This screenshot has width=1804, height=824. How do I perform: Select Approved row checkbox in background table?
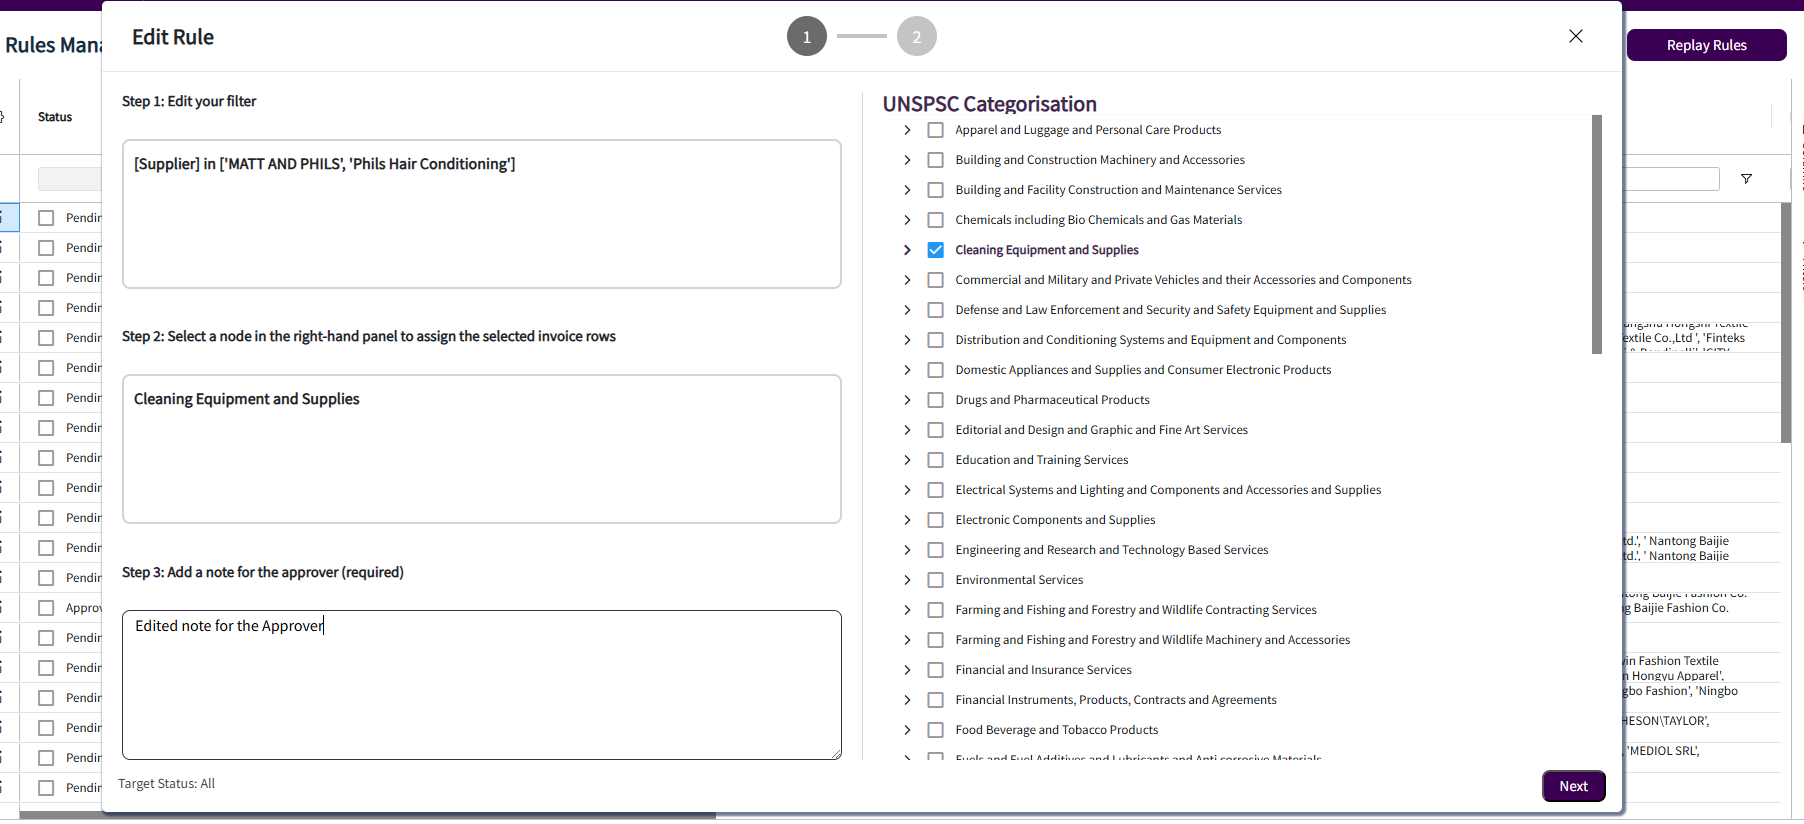[x=46, y=608]
